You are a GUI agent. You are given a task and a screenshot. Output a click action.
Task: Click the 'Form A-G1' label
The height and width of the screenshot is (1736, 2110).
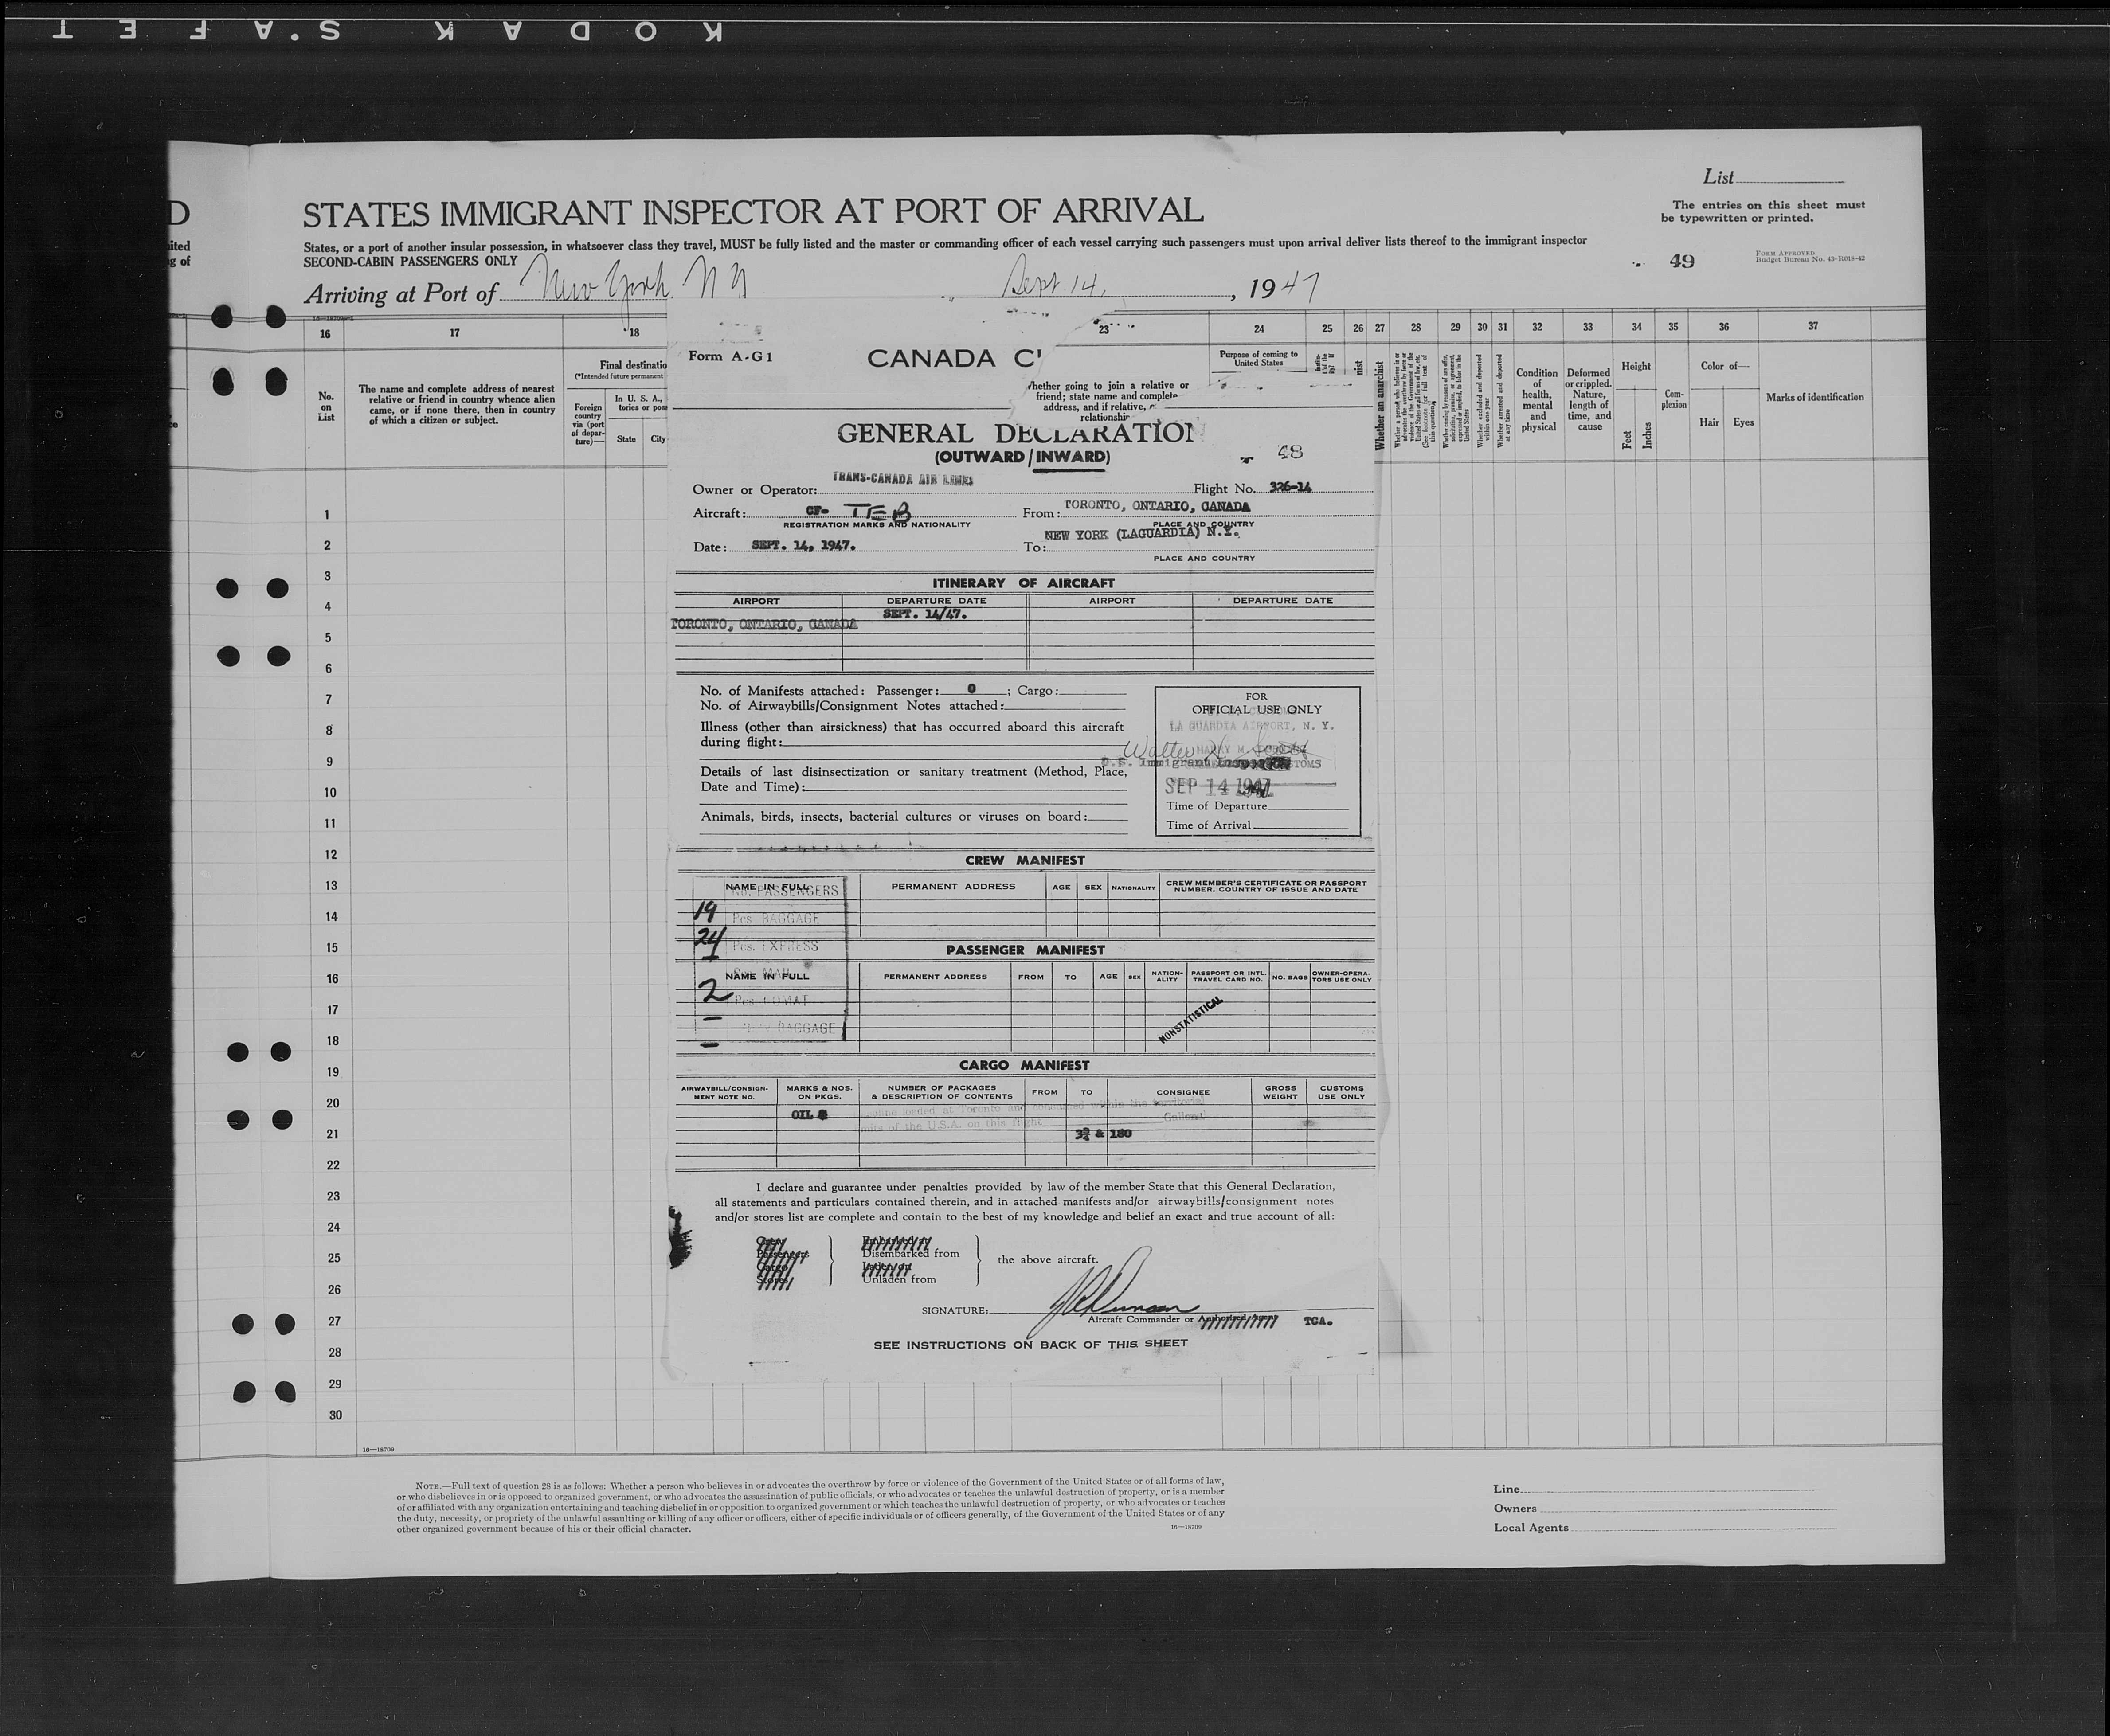730,356
